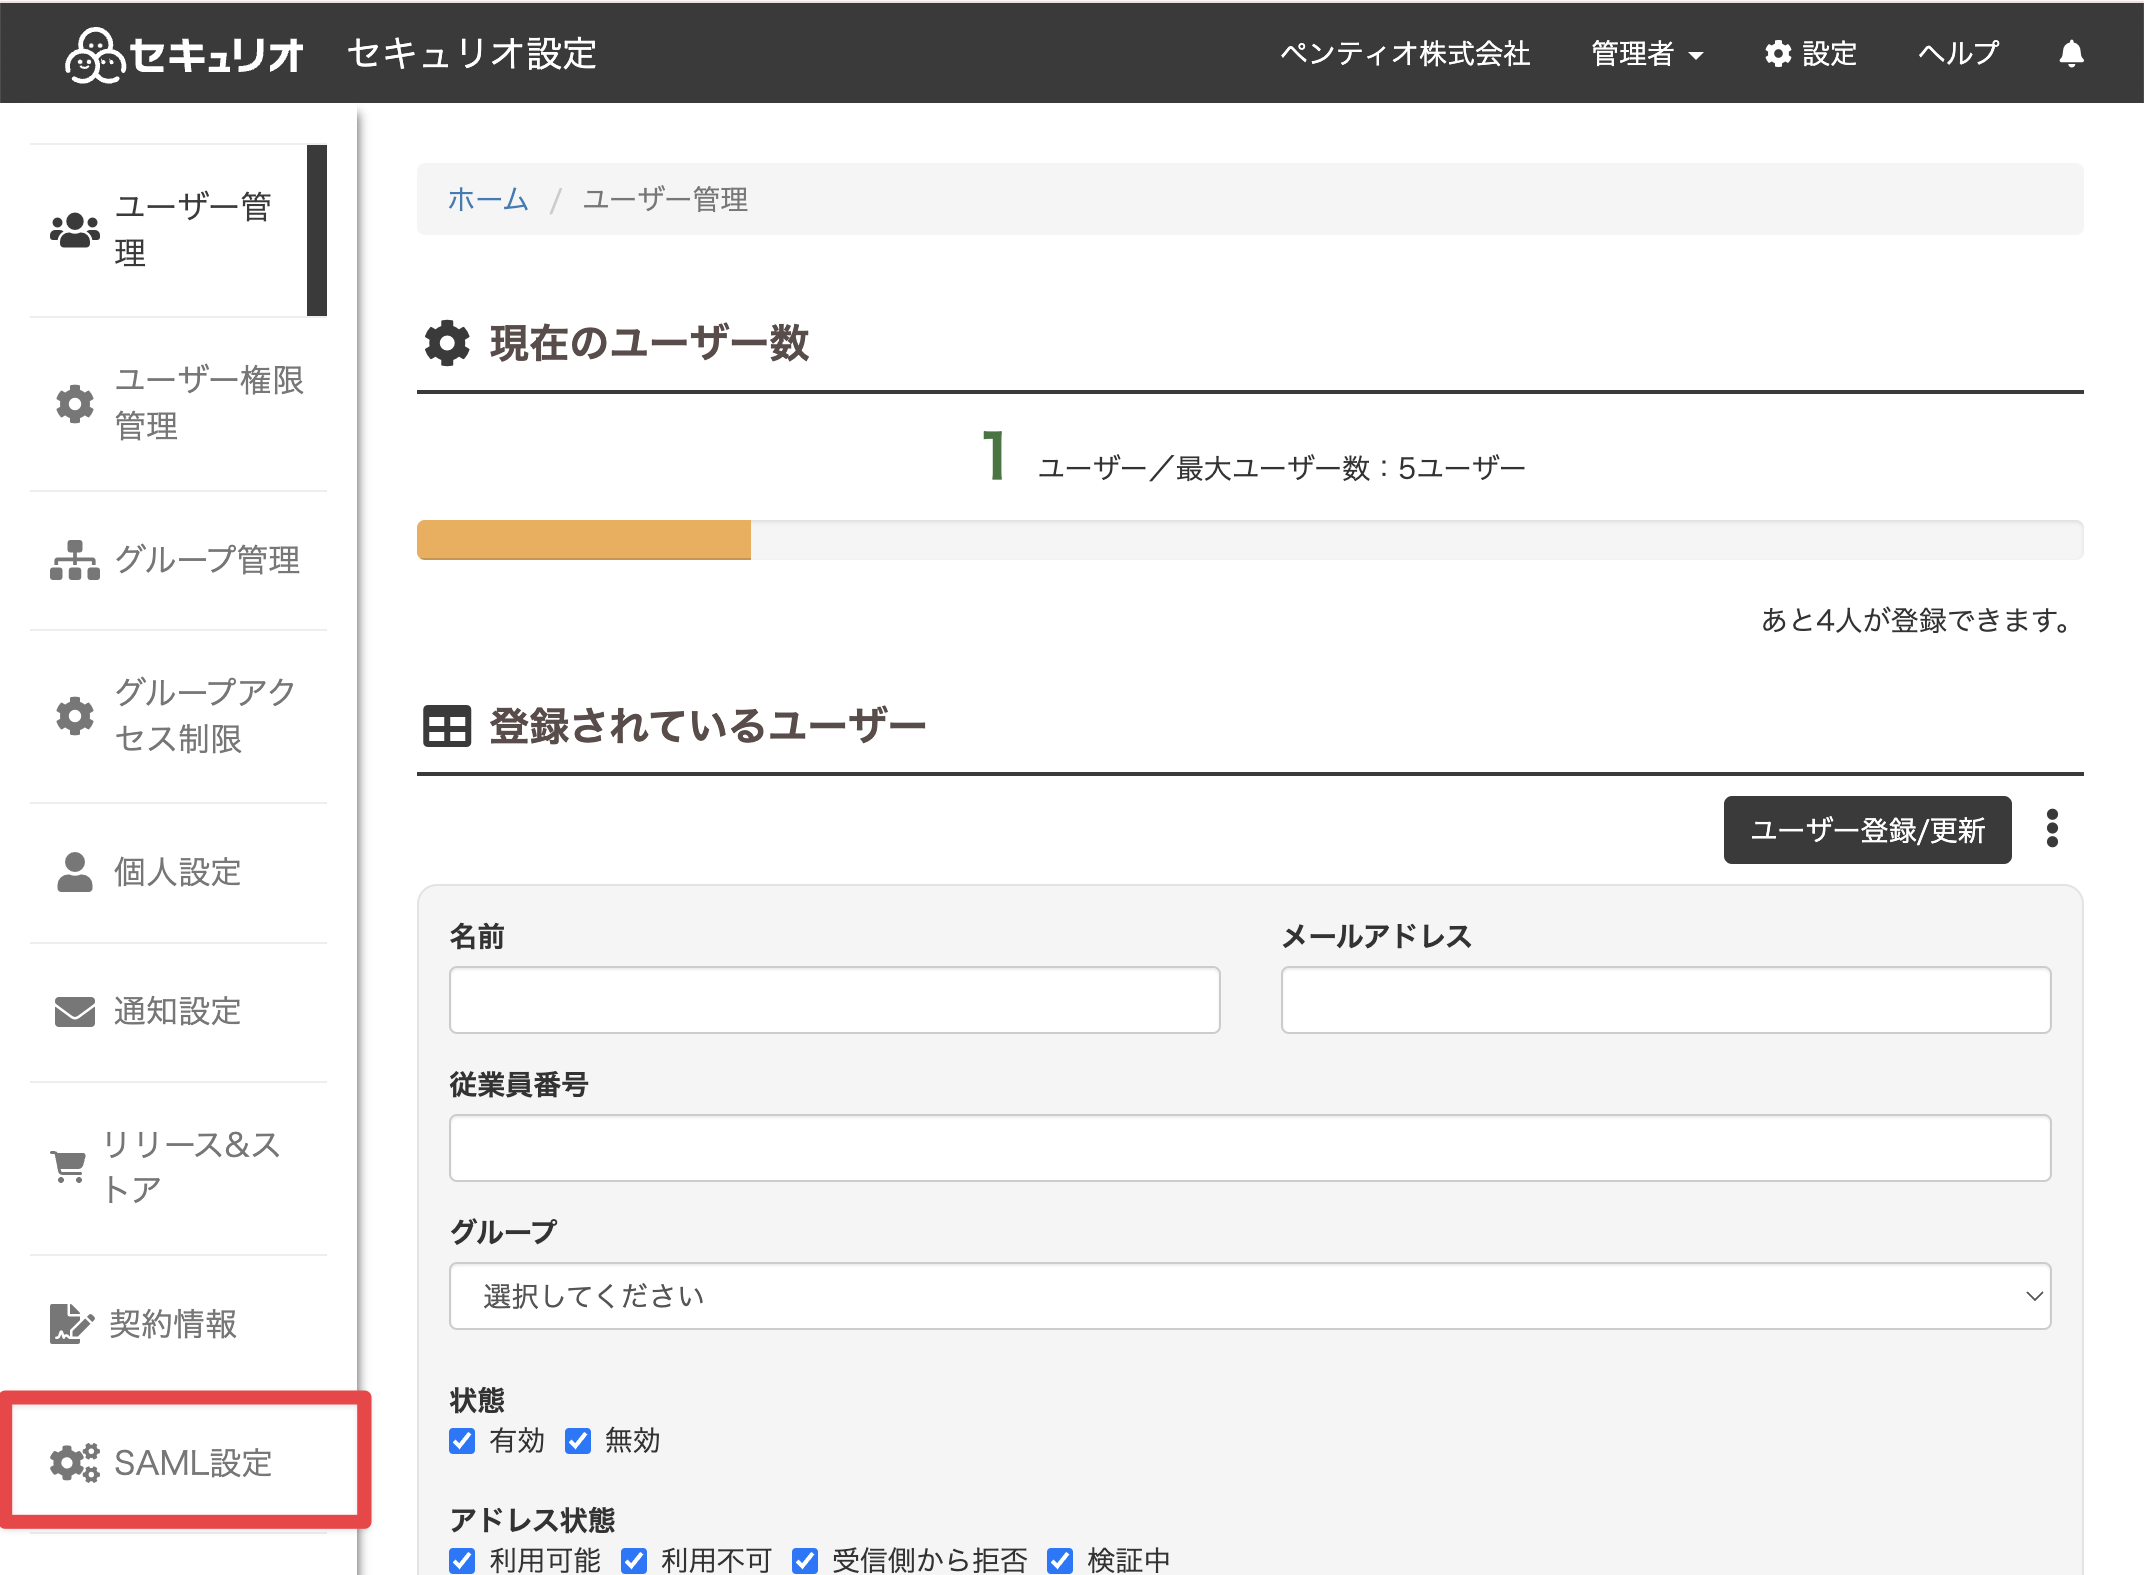Open the グループ dropdown 選択してください
This screenshot has height=1575, width=2144.
(1250, 1296)
